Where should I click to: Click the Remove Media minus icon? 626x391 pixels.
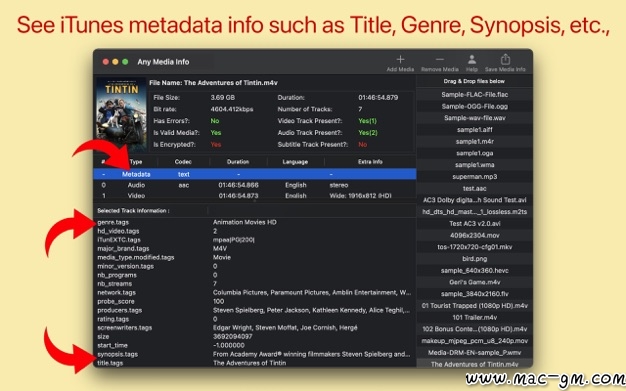click(x=440, y=60)
